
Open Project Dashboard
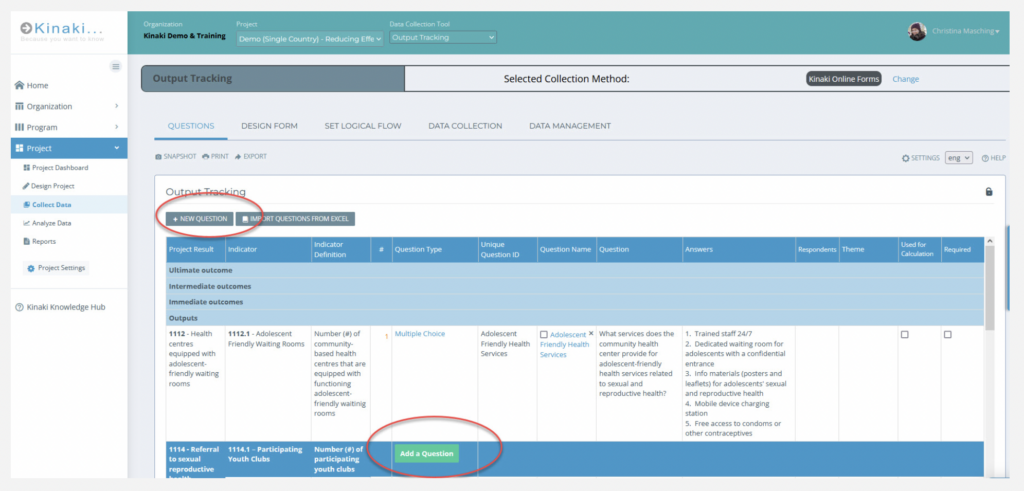56,168
